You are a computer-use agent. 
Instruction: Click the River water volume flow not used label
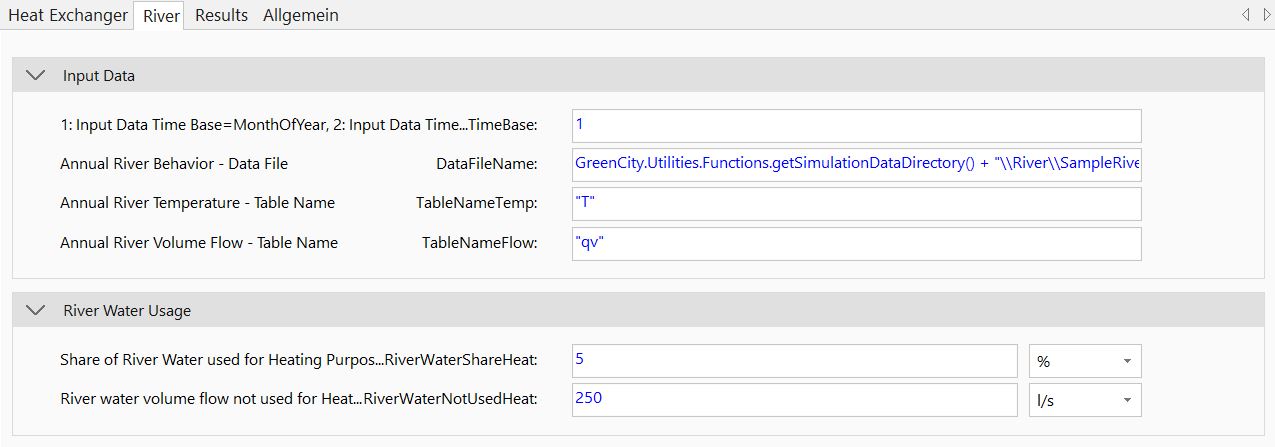(298, 399)
